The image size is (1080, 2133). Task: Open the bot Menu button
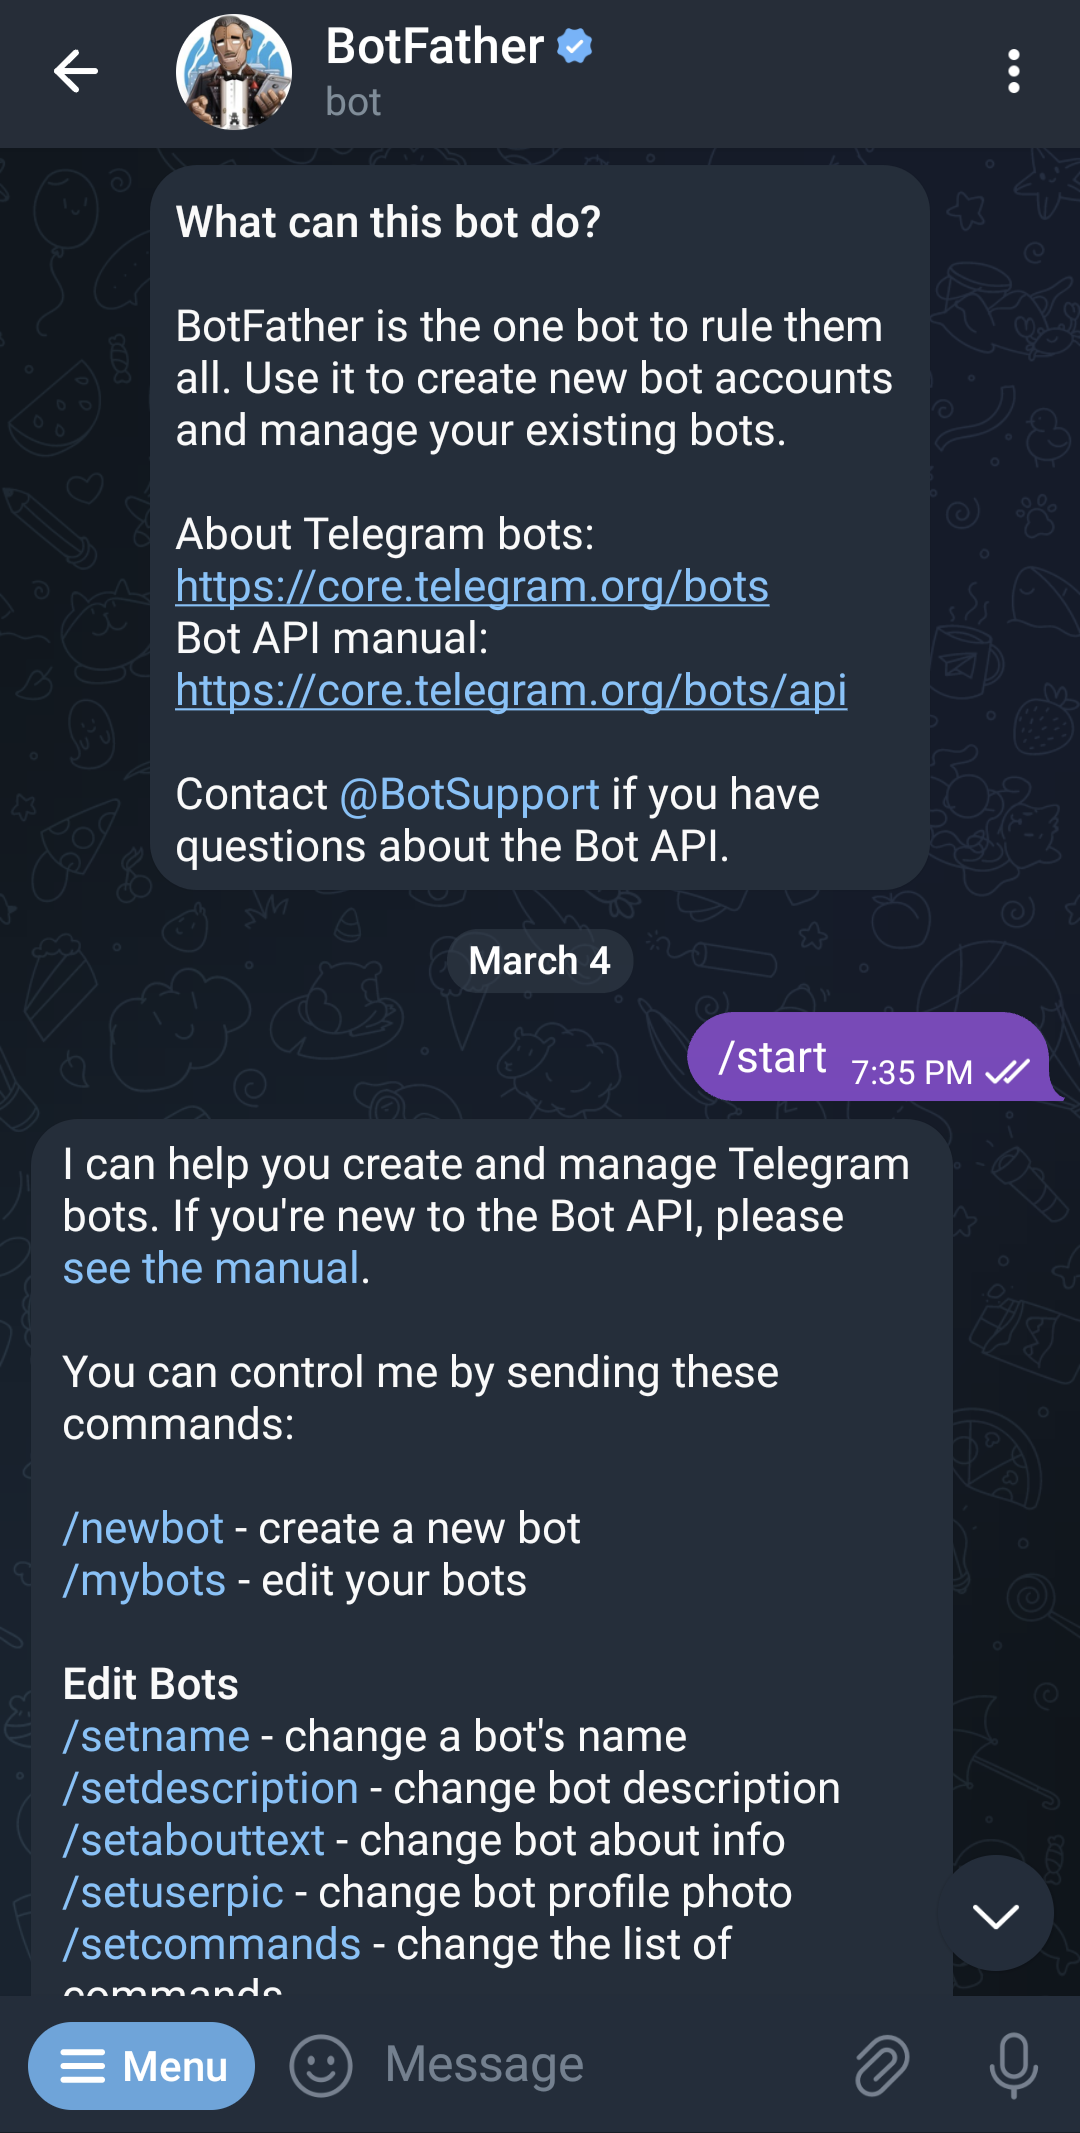[x=141, y=2066]
